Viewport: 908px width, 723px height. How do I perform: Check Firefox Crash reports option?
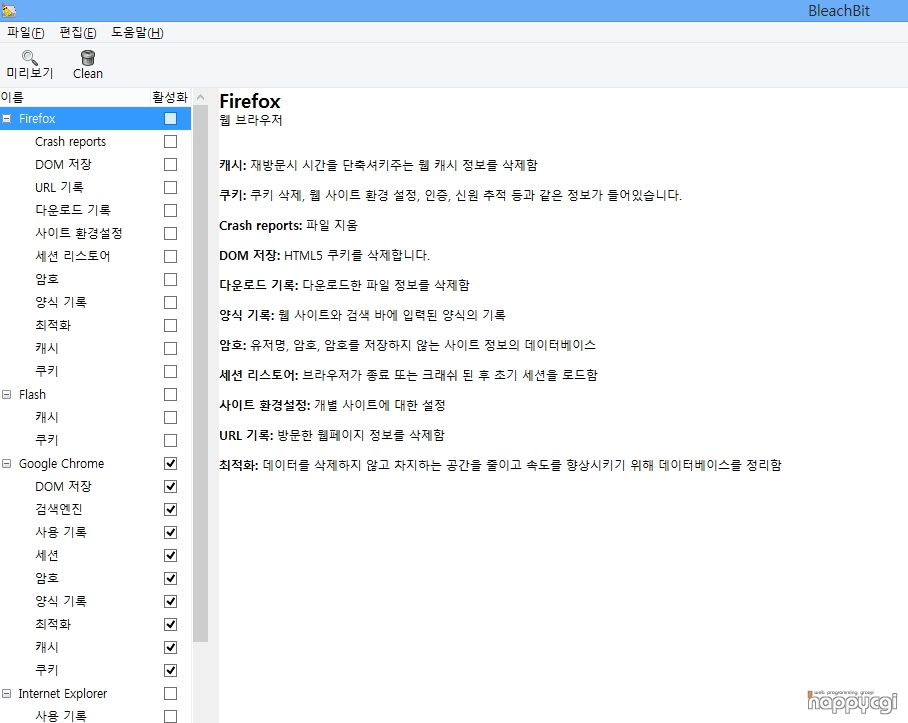(170, 142)
